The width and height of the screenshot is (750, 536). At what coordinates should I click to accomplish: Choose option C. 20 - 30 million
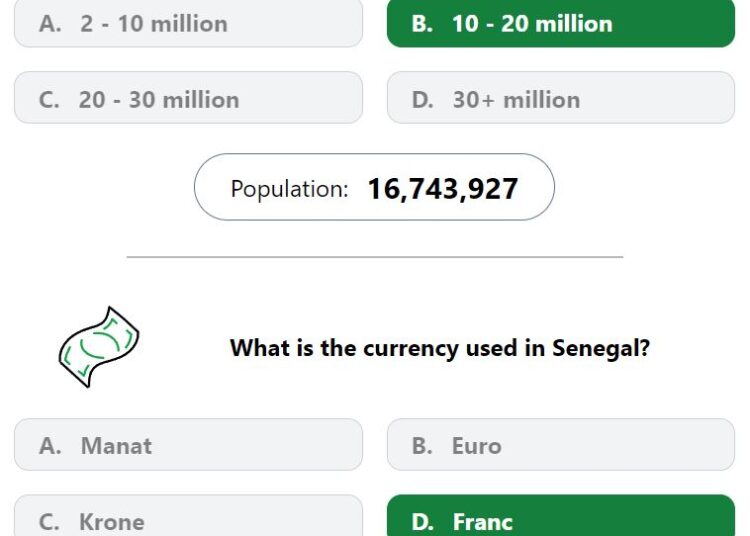(x=188, y=98)
